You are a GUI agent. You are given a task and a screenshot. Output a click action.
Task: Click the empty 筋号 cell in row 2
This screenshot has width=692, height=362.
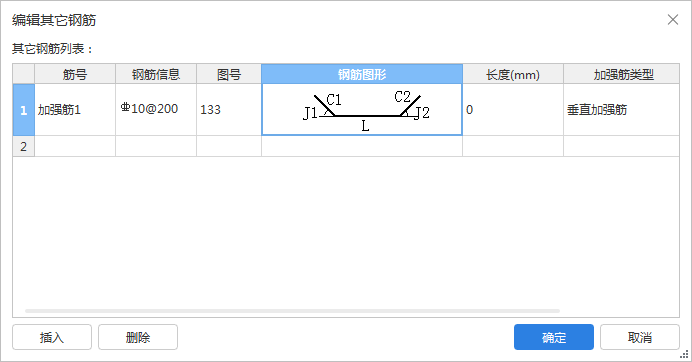click(75, 146)
